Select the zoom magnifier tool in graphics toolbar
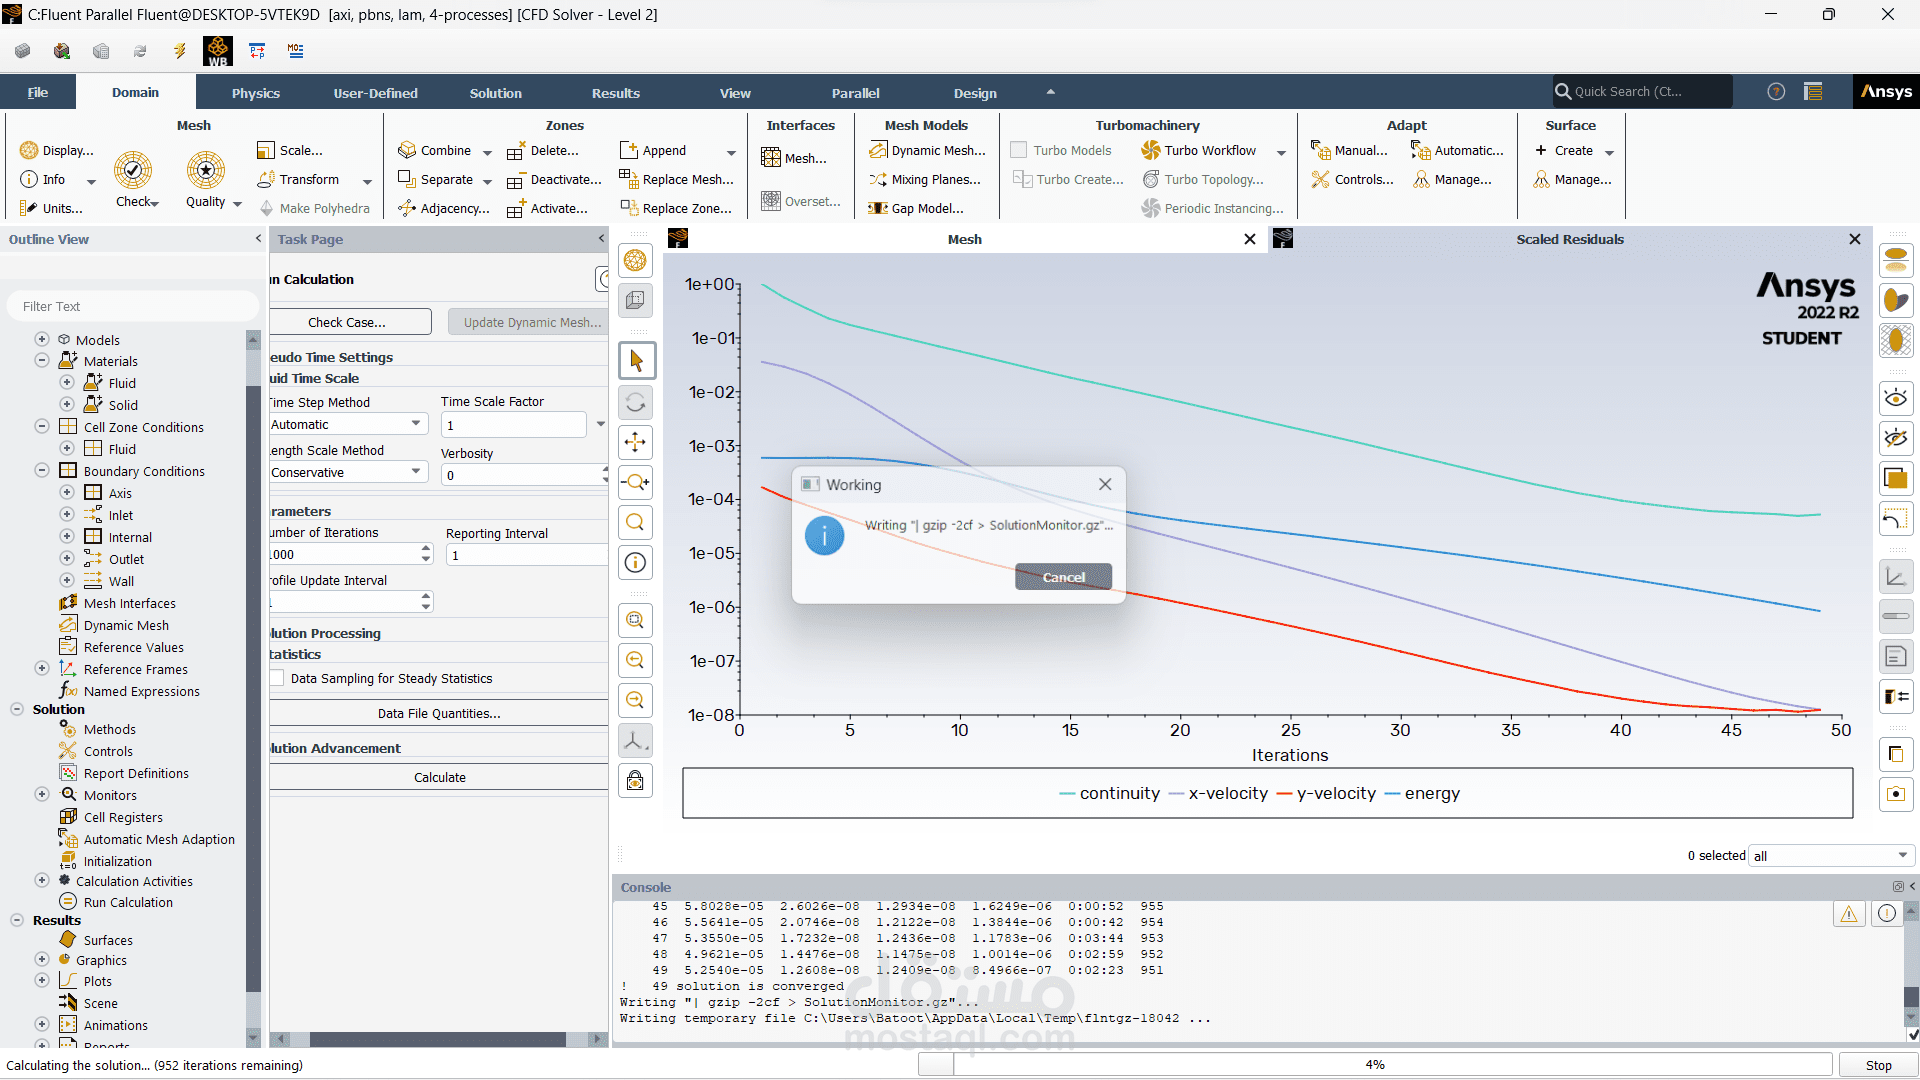The width and height of the screenshot is (1920, 1080). [x=635, y=522]
